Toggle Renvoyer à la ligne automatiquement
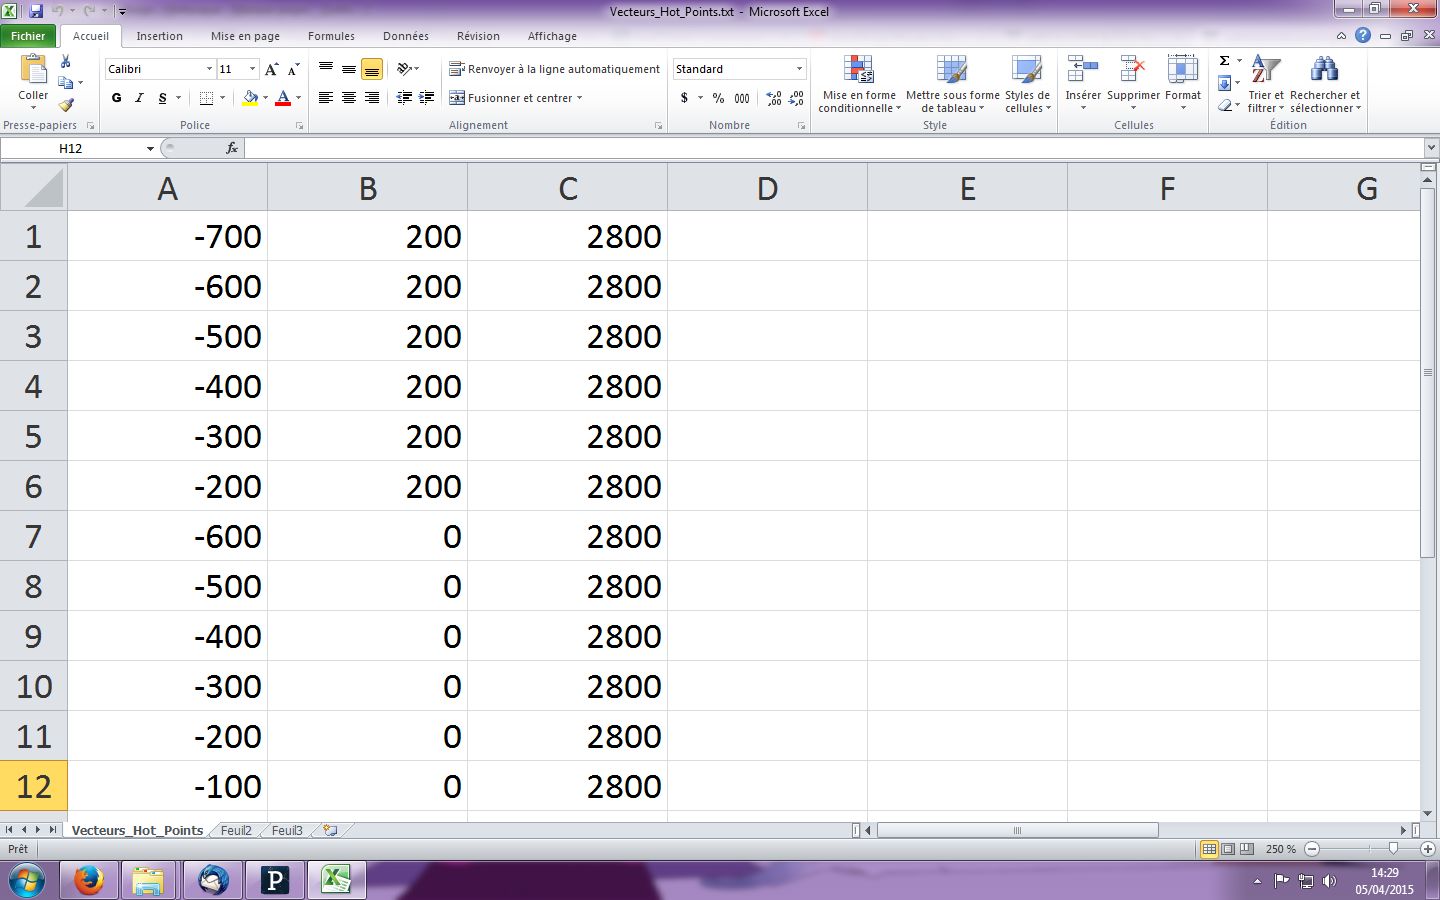The width and height of the screenshot is (1440, 900). point(554,69)
